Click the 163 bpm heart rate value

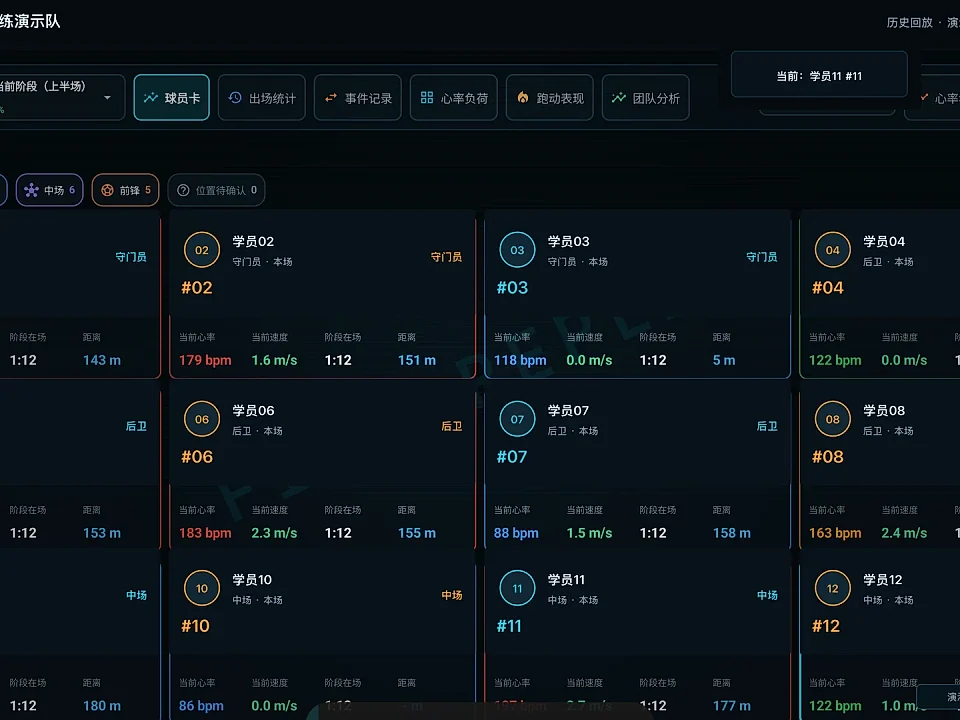click(x=835, y=533)
